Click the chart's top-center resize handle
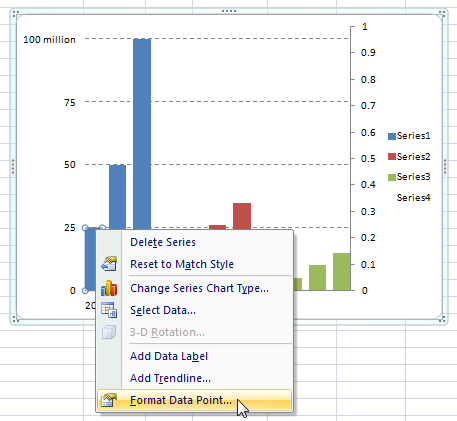Viewport: 457px width, 421px height. [229, 11]
